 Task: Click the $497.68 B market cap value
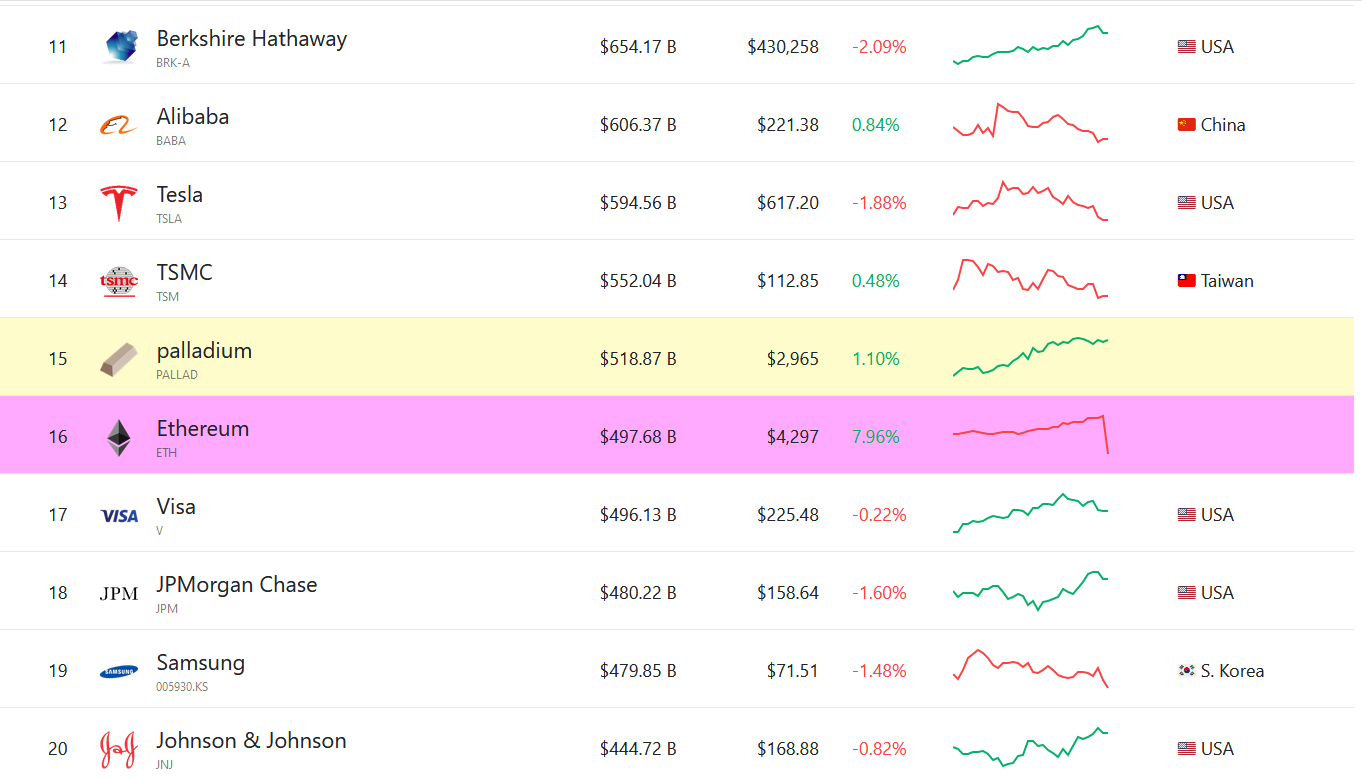click(x=638, y=437)
